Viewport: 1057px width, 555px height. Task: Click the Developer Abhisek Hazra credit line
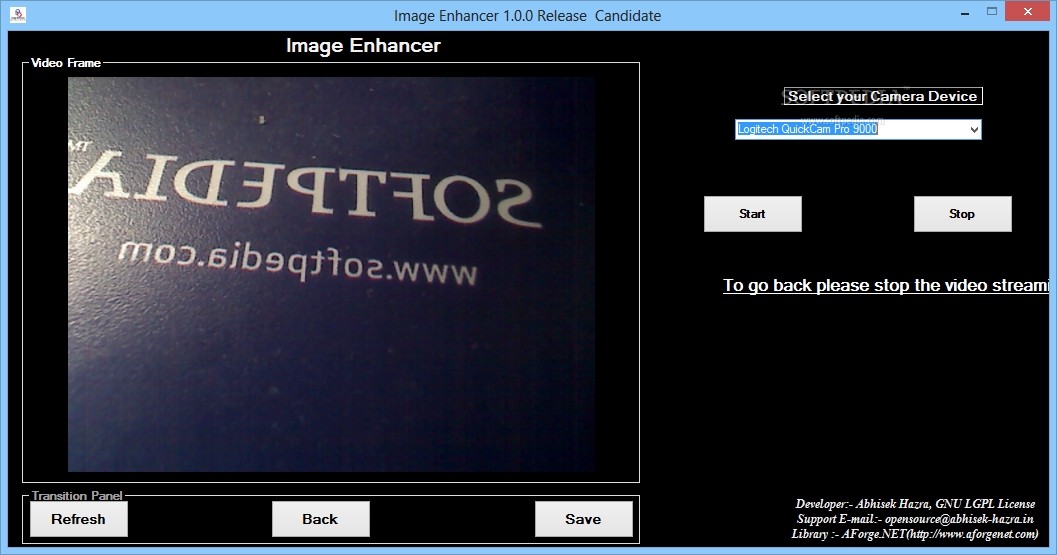pyautogui.click(x=915, y=504)
